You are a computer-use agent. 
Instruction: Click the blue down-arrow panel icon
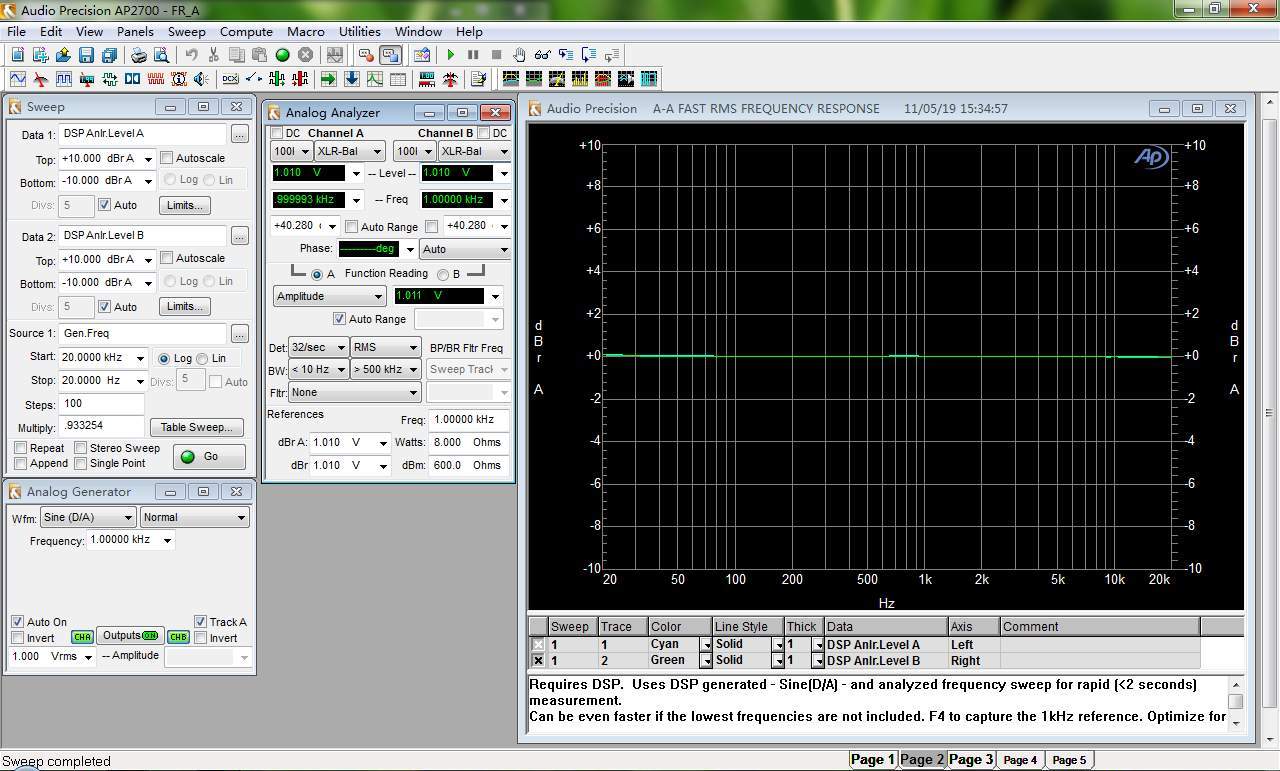[x=352, y=79]
